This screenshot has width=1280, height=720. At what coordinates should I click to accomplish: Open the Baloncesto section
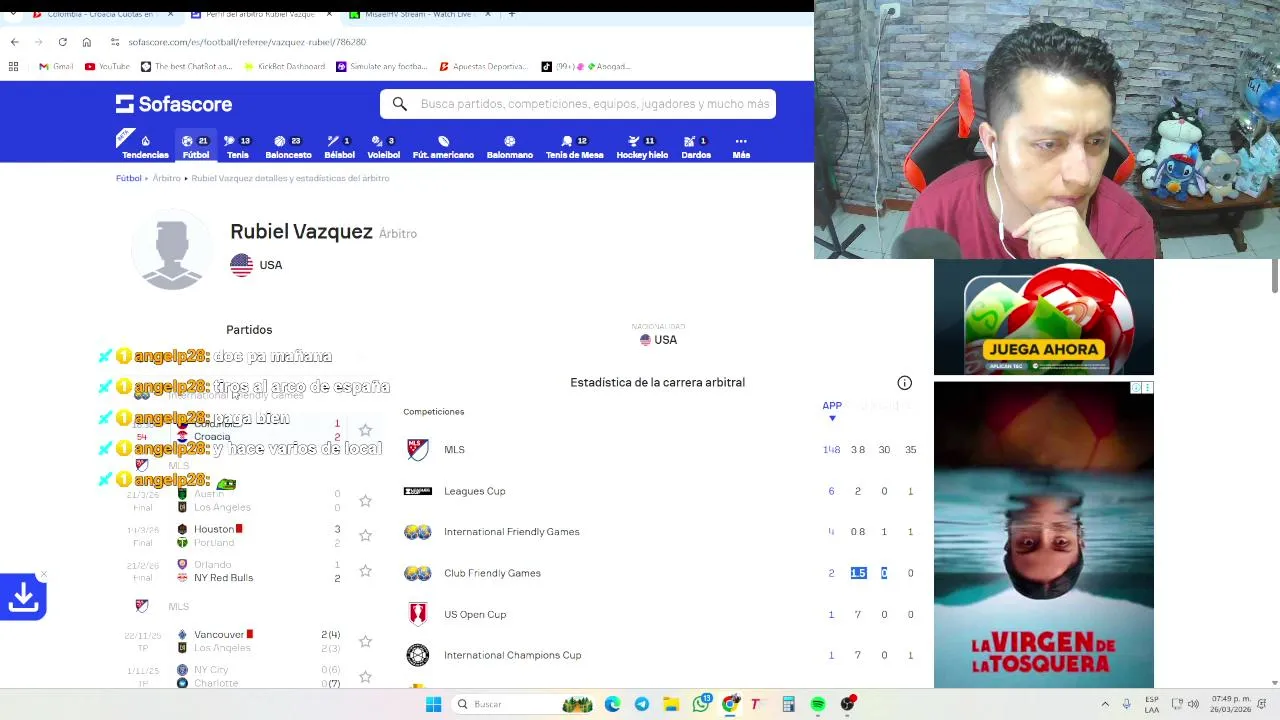(288, 147)
